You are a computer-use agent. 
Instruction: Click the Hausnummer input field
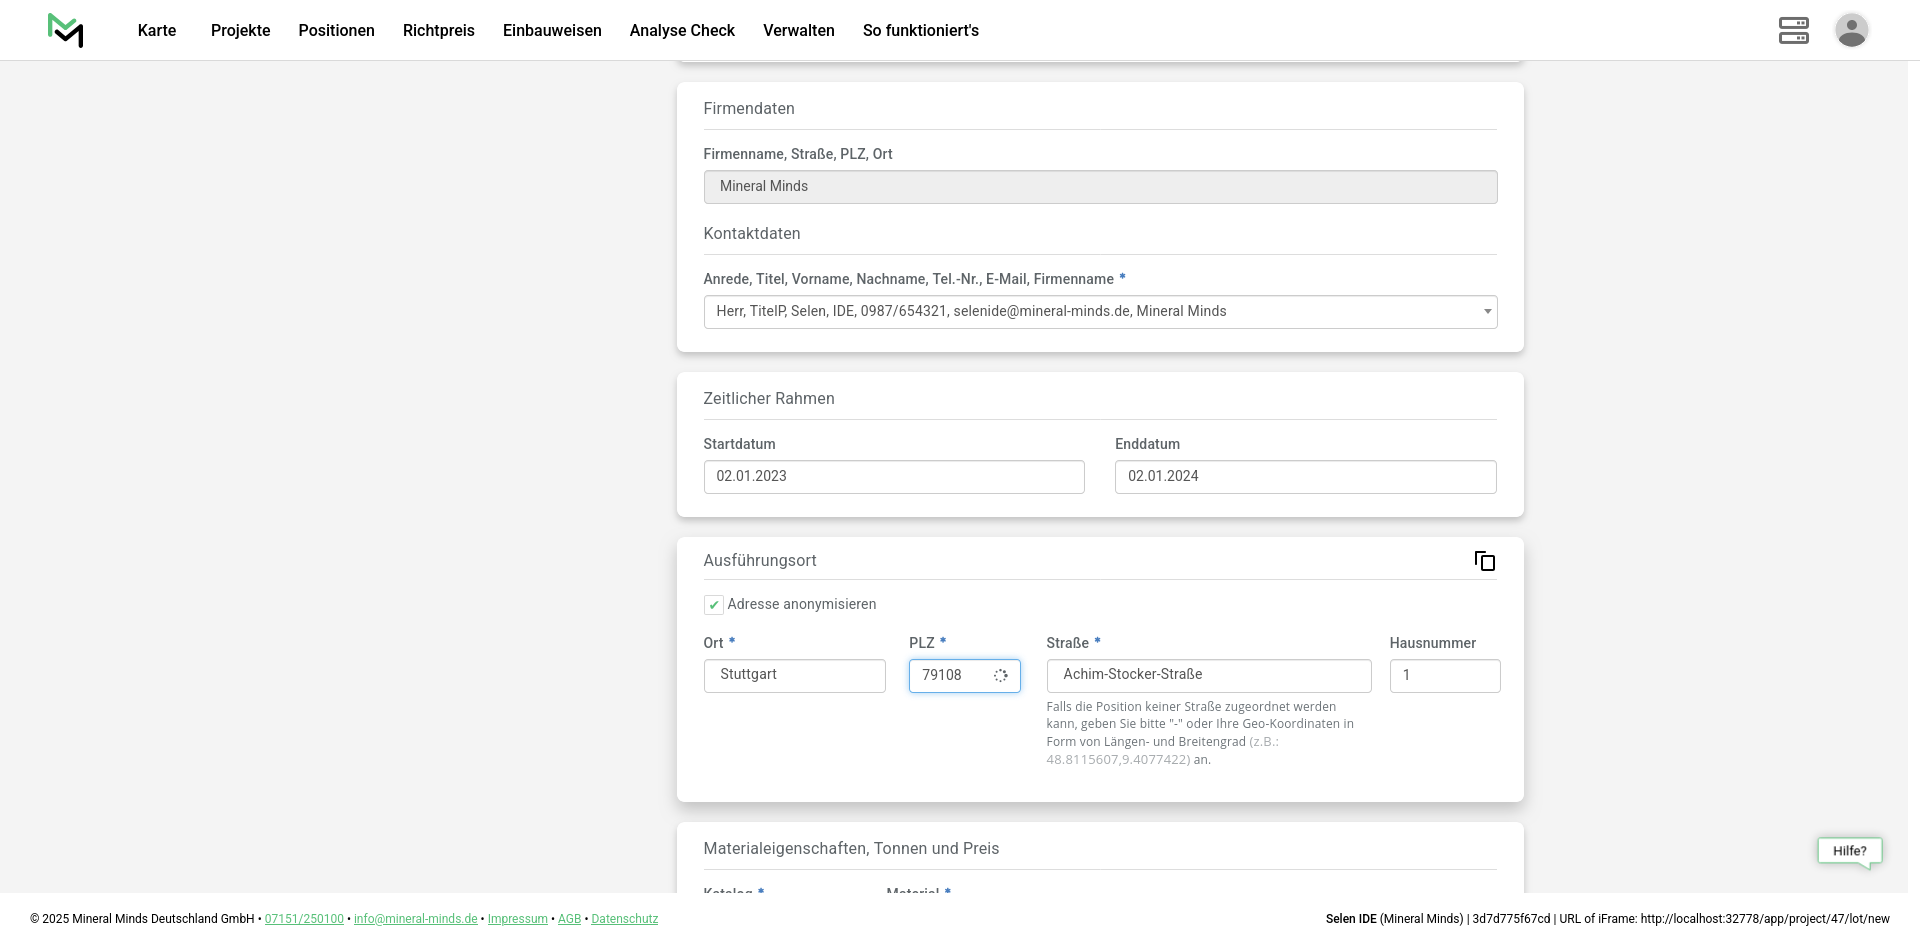(1444, 676)
